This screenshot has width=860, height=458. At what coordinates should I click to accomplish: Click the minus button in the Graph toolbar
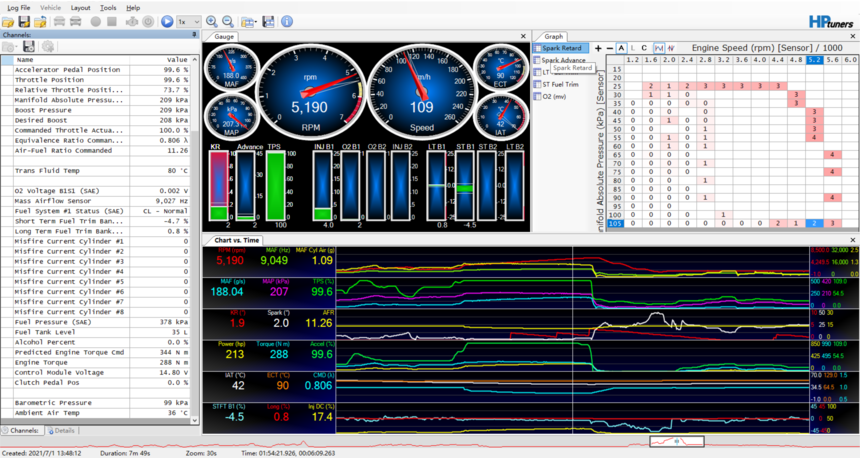click(609, 48)
